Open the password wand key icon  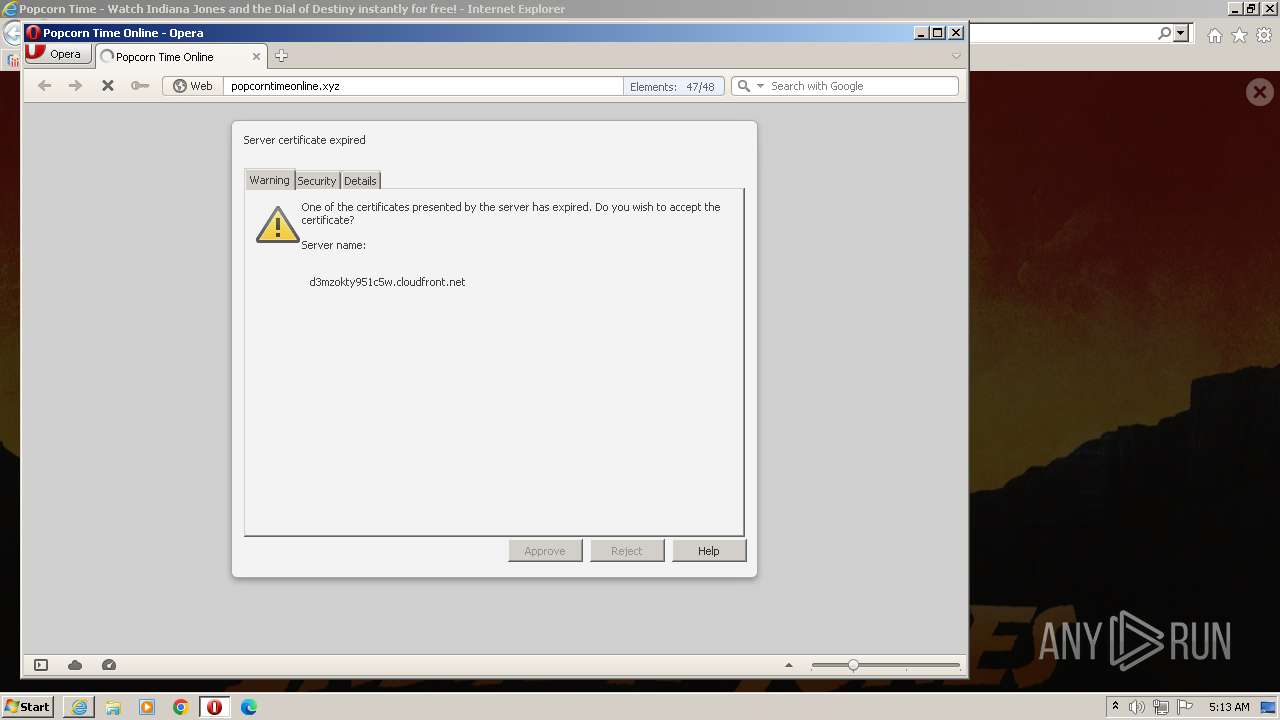pyautogui.click(x=140, y=86)
